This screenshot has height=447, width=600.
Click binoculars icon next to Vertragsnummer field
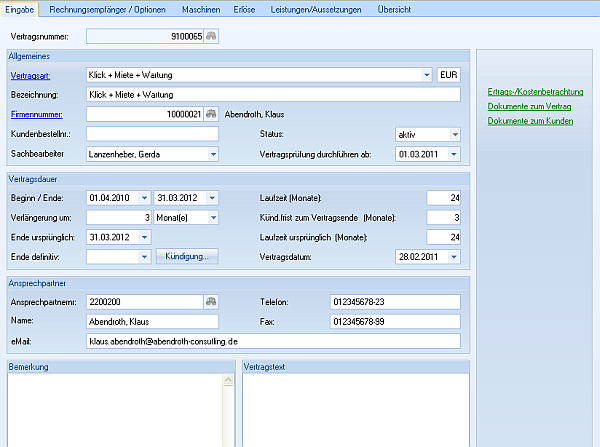coord(212,36)
